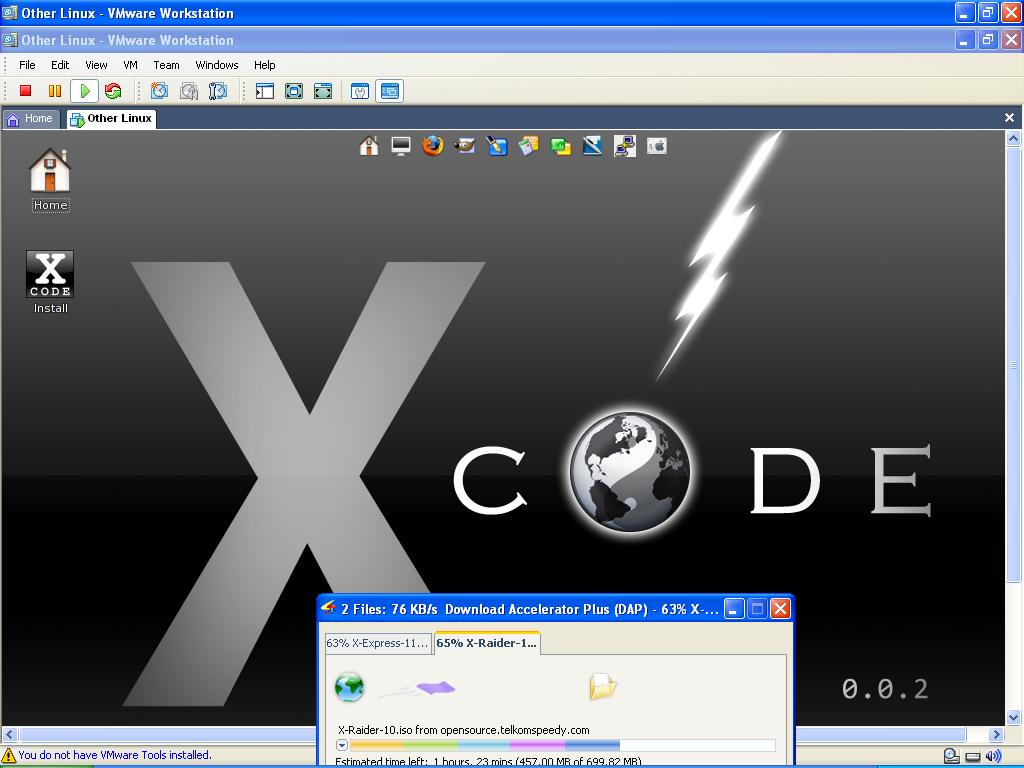This screenshot has height=768, width=1024.
Task: Click the summary view wrench-window icon
Action: pyautogui.click(x=360, y=91)
